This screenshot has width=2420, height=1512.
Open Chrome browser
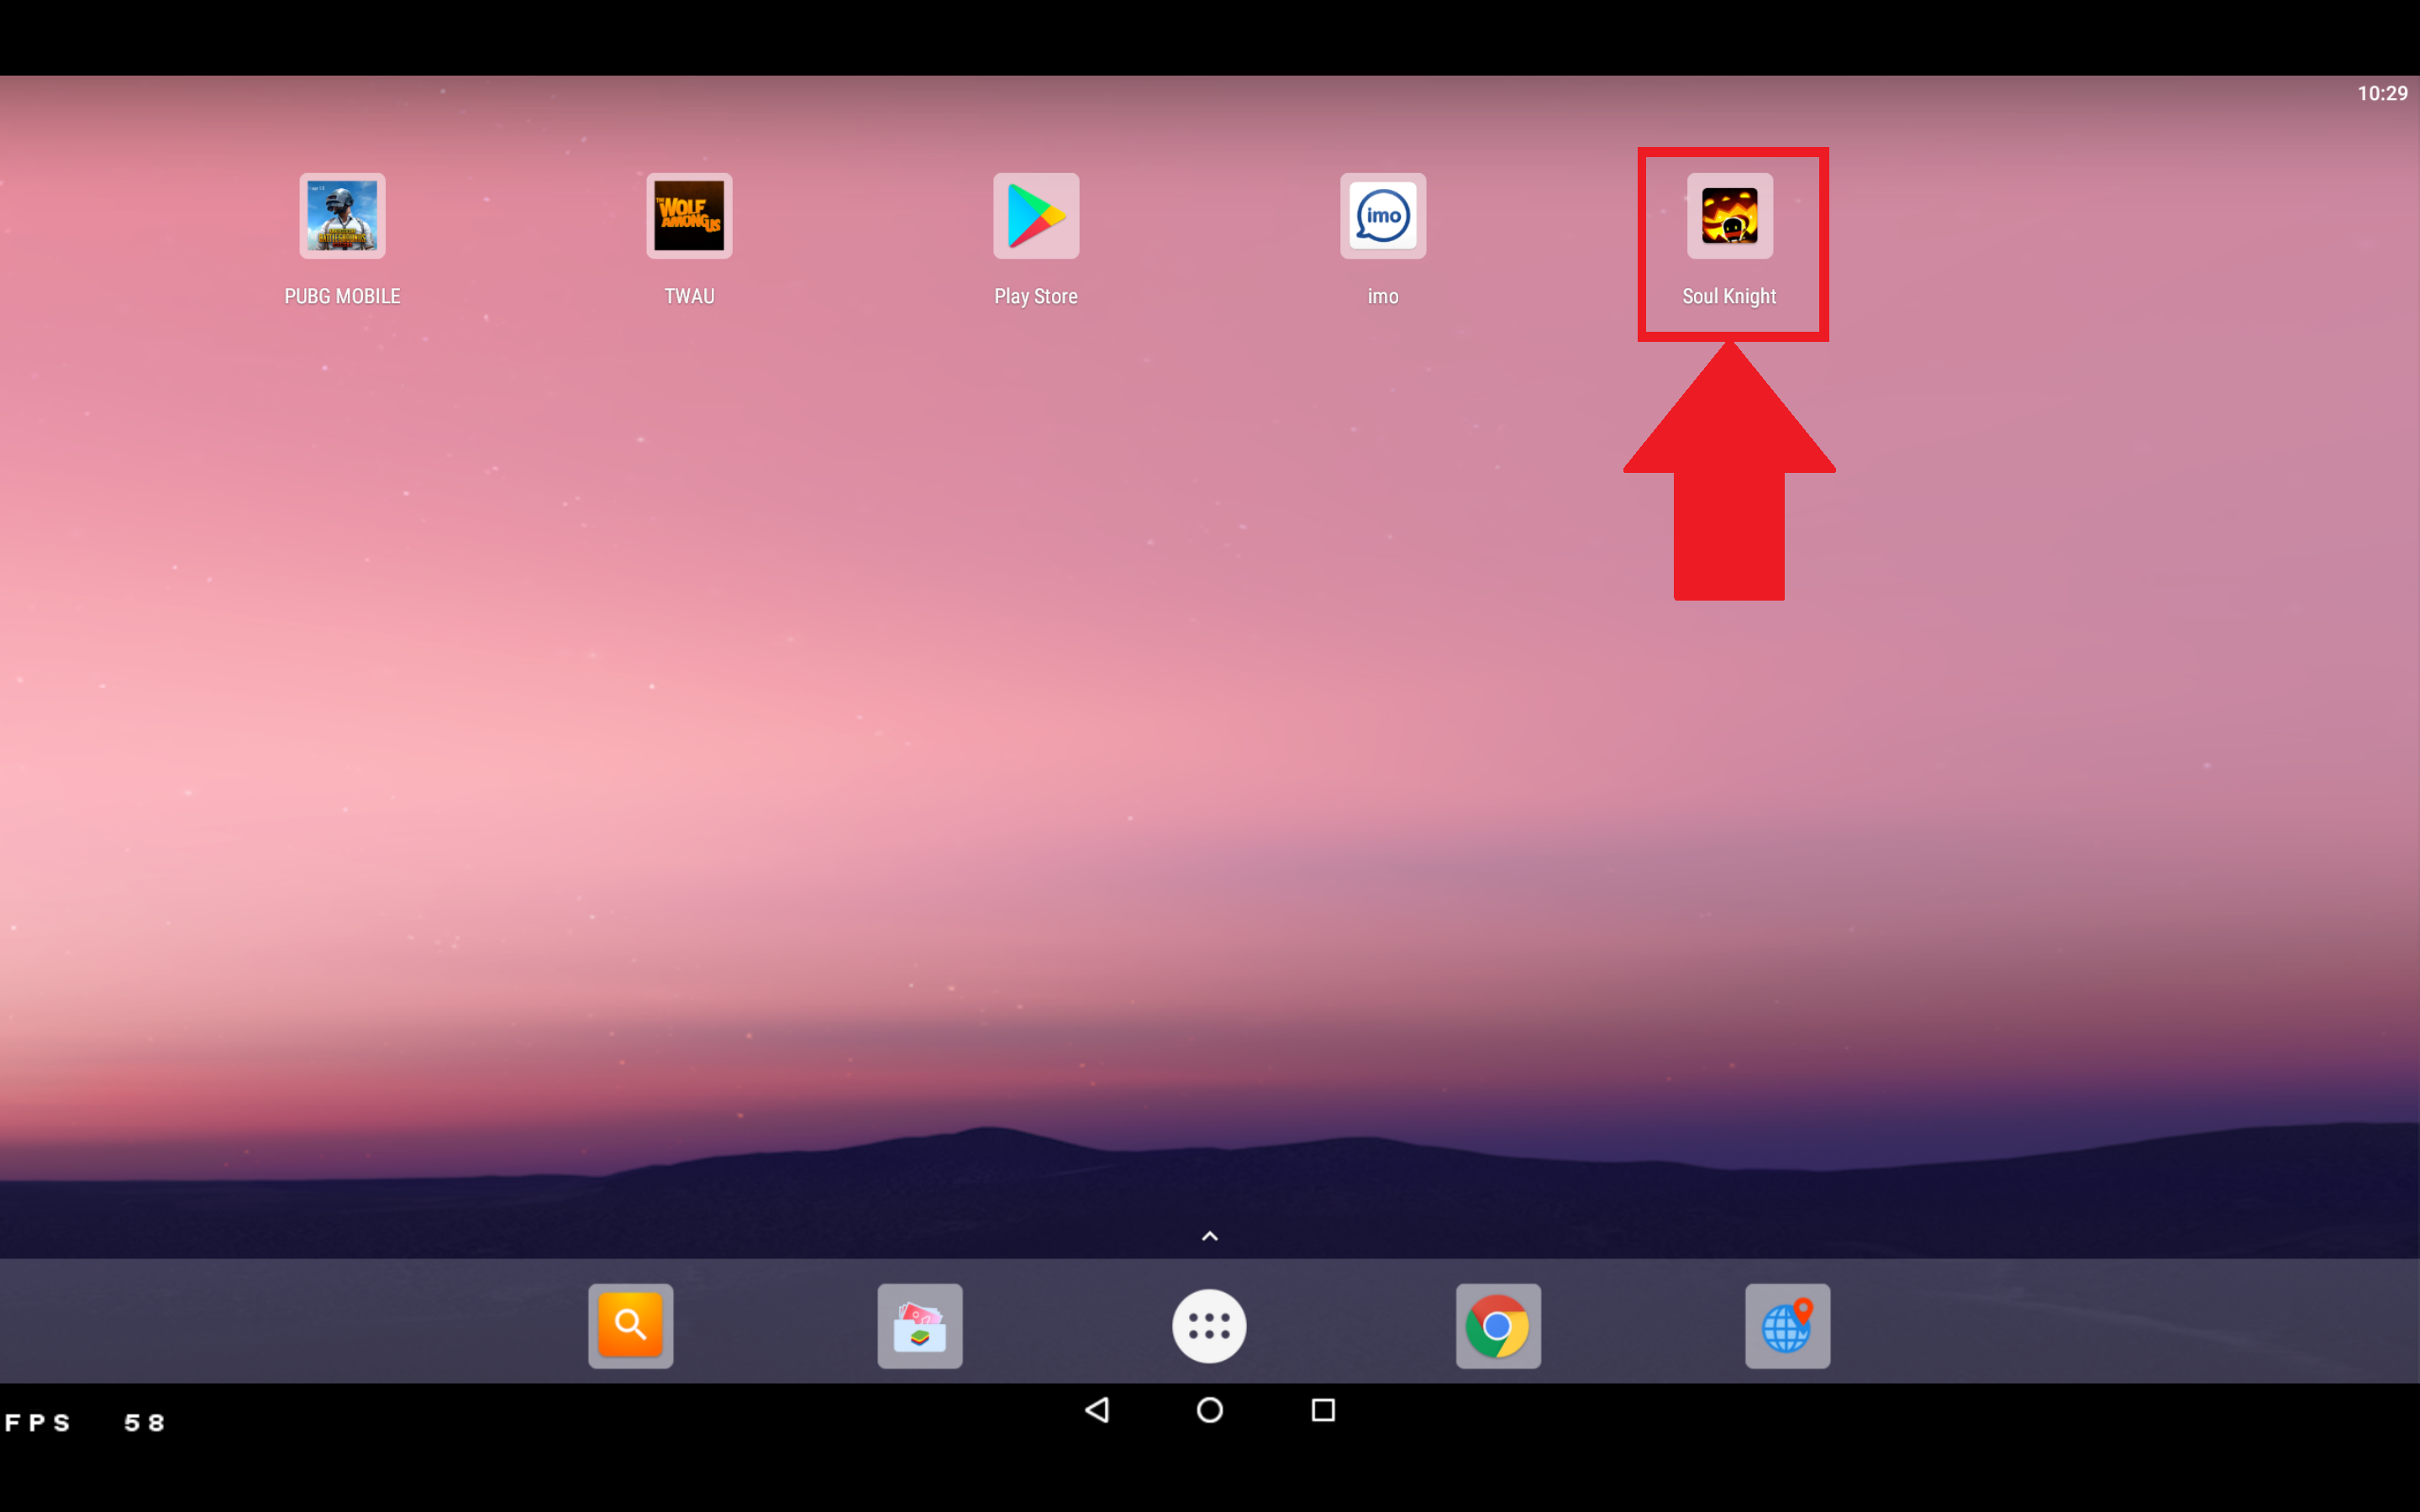1498,1327
